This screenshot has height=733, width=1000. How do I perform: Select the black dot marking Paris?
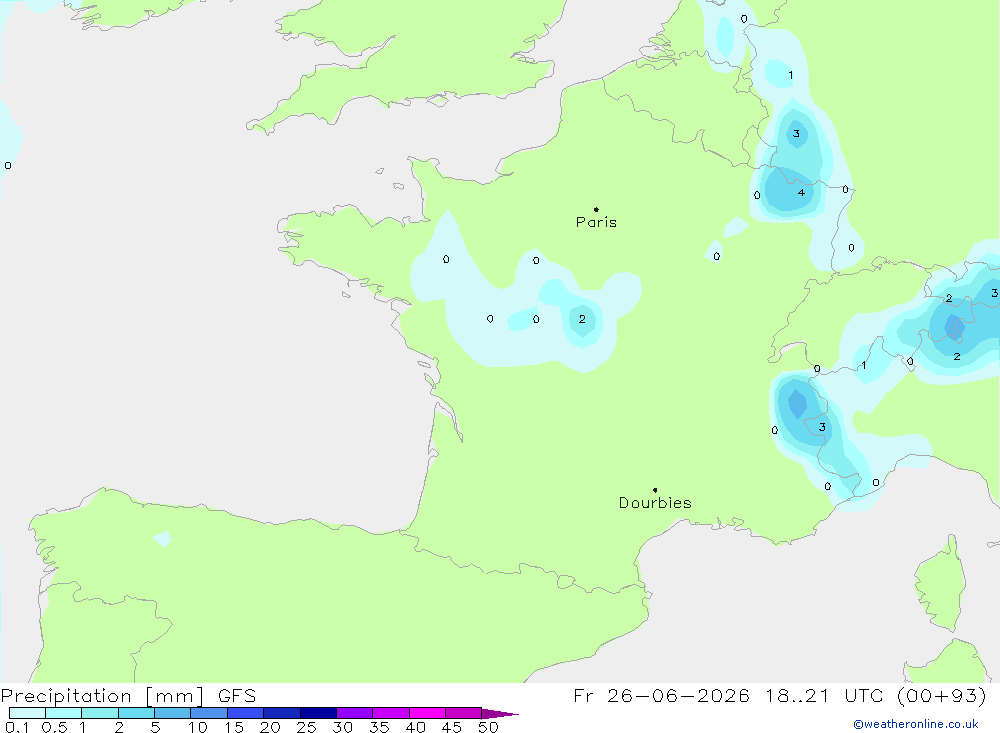point(596,209)
